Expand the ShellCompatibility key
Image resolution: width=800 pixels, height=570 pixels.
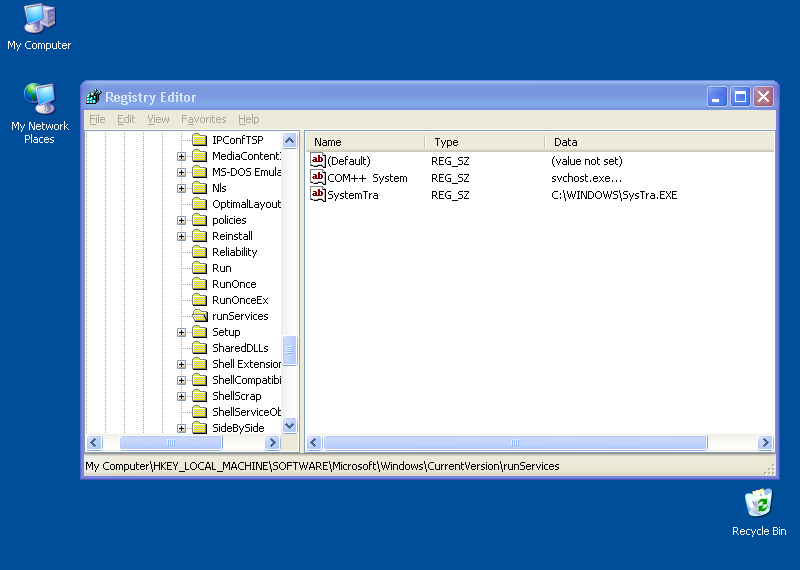coord(181,381)
